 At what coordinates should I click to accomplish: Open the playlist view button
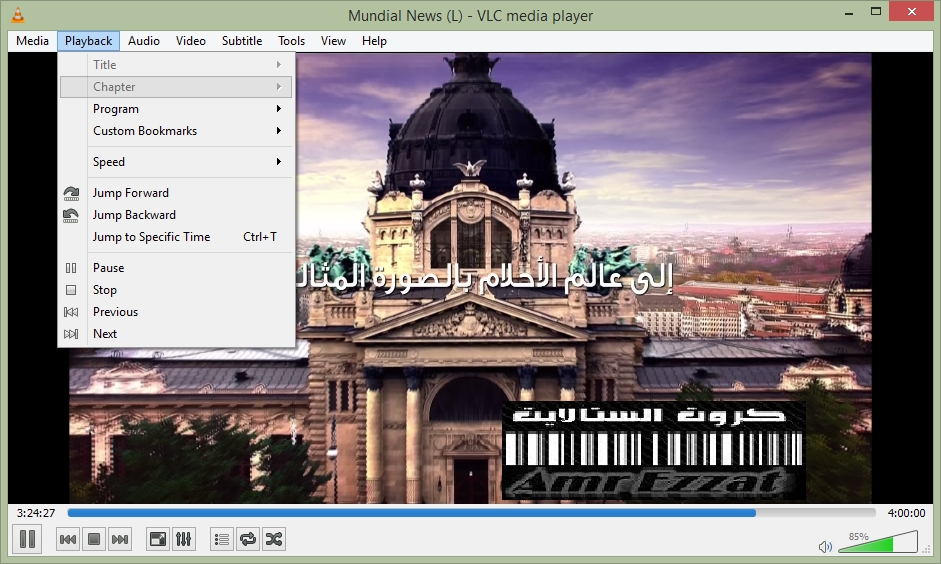pos(222,540)
